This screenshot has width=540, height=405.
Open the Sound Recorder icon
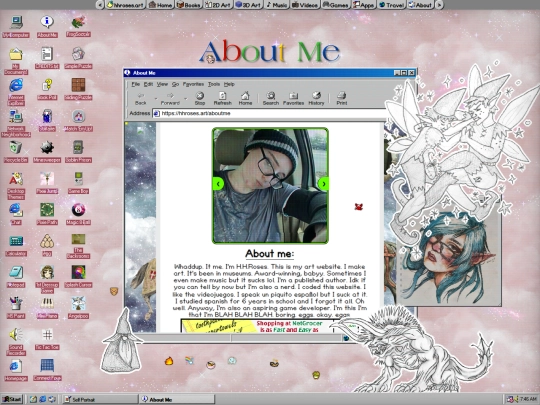16,342
